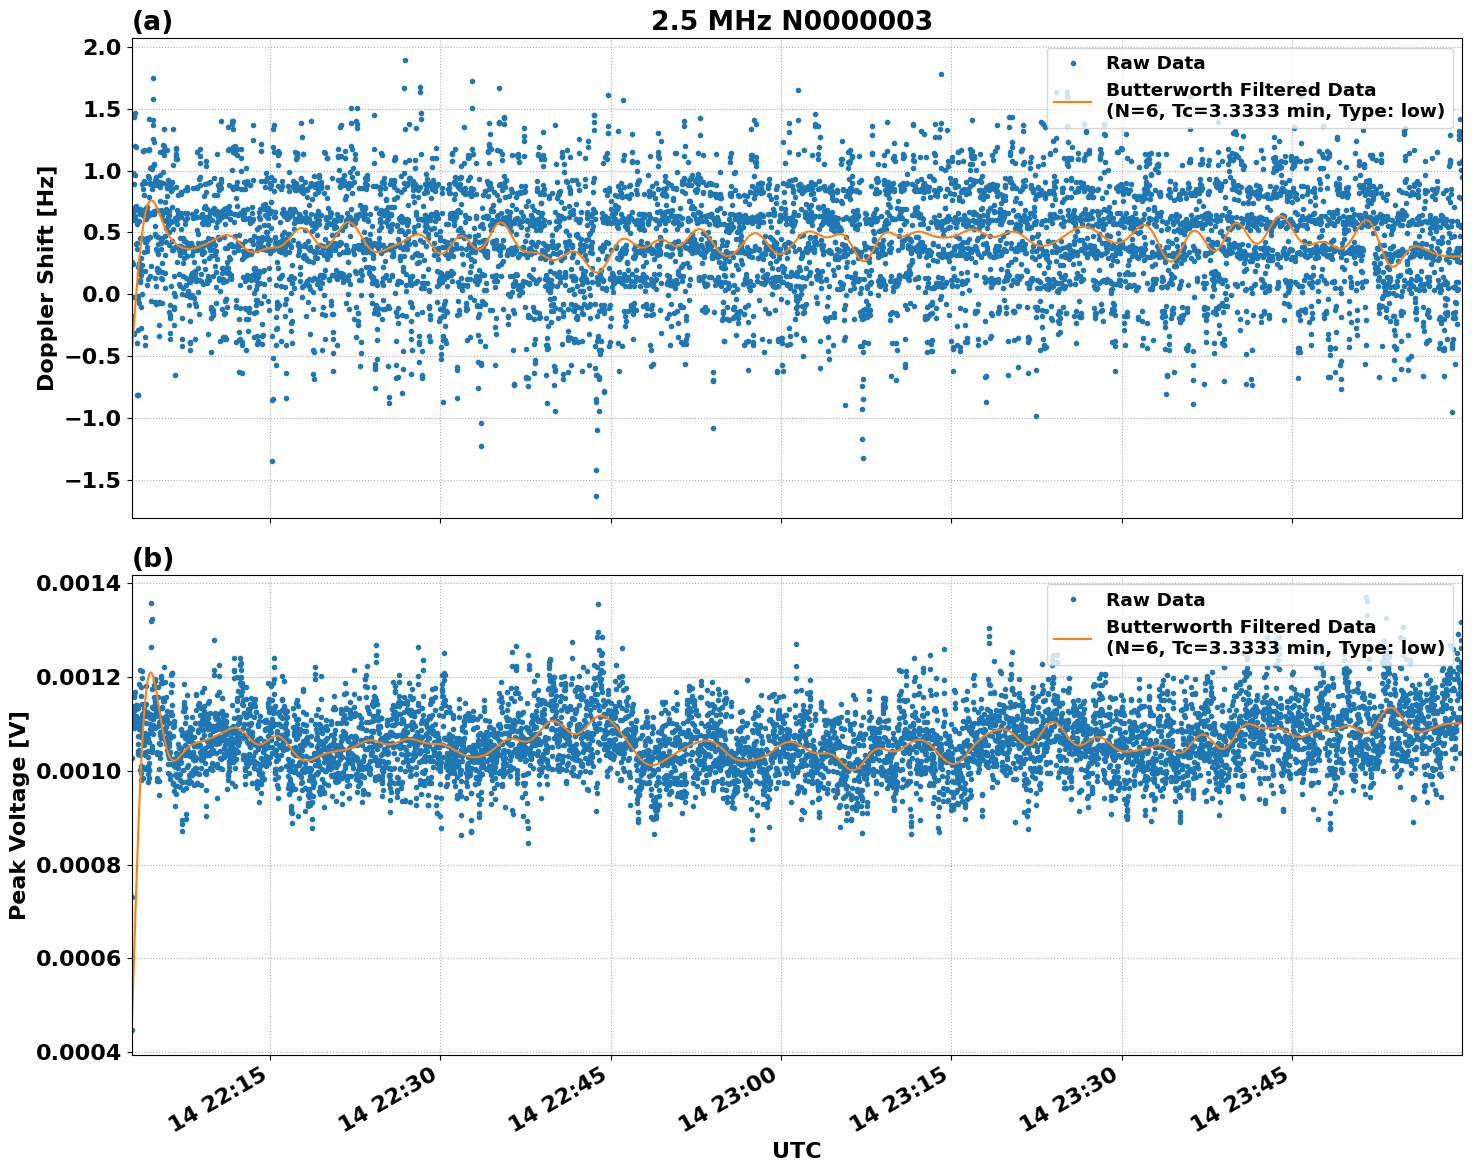This screenshot has height=1172, width=1472.
Task: Select the Peak Voltage [V] axis label
Action: click(18, 815)
